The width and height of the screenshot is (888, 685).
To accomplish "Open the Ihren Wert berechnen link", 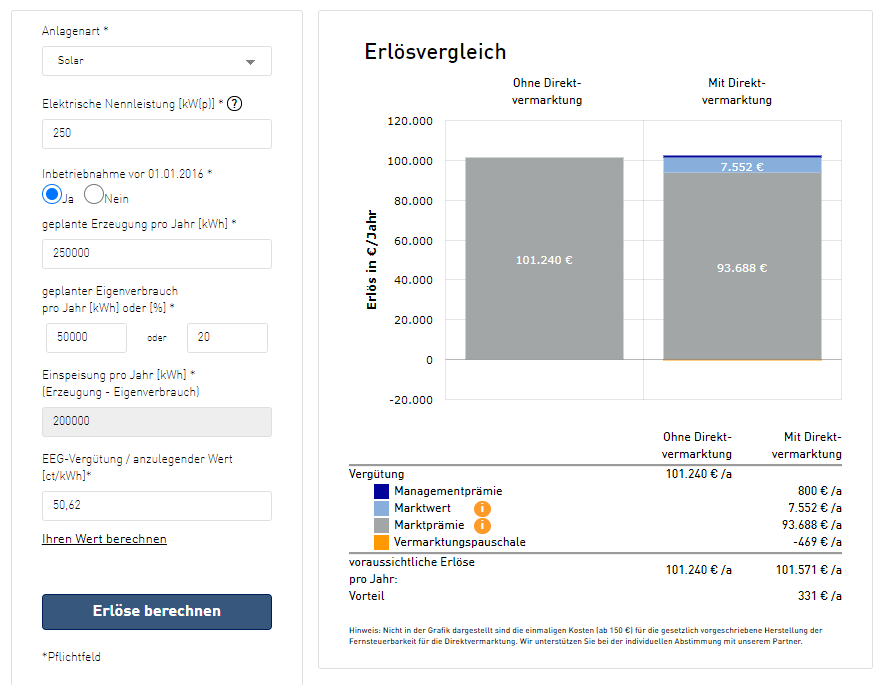I will (x=104, y=539).
